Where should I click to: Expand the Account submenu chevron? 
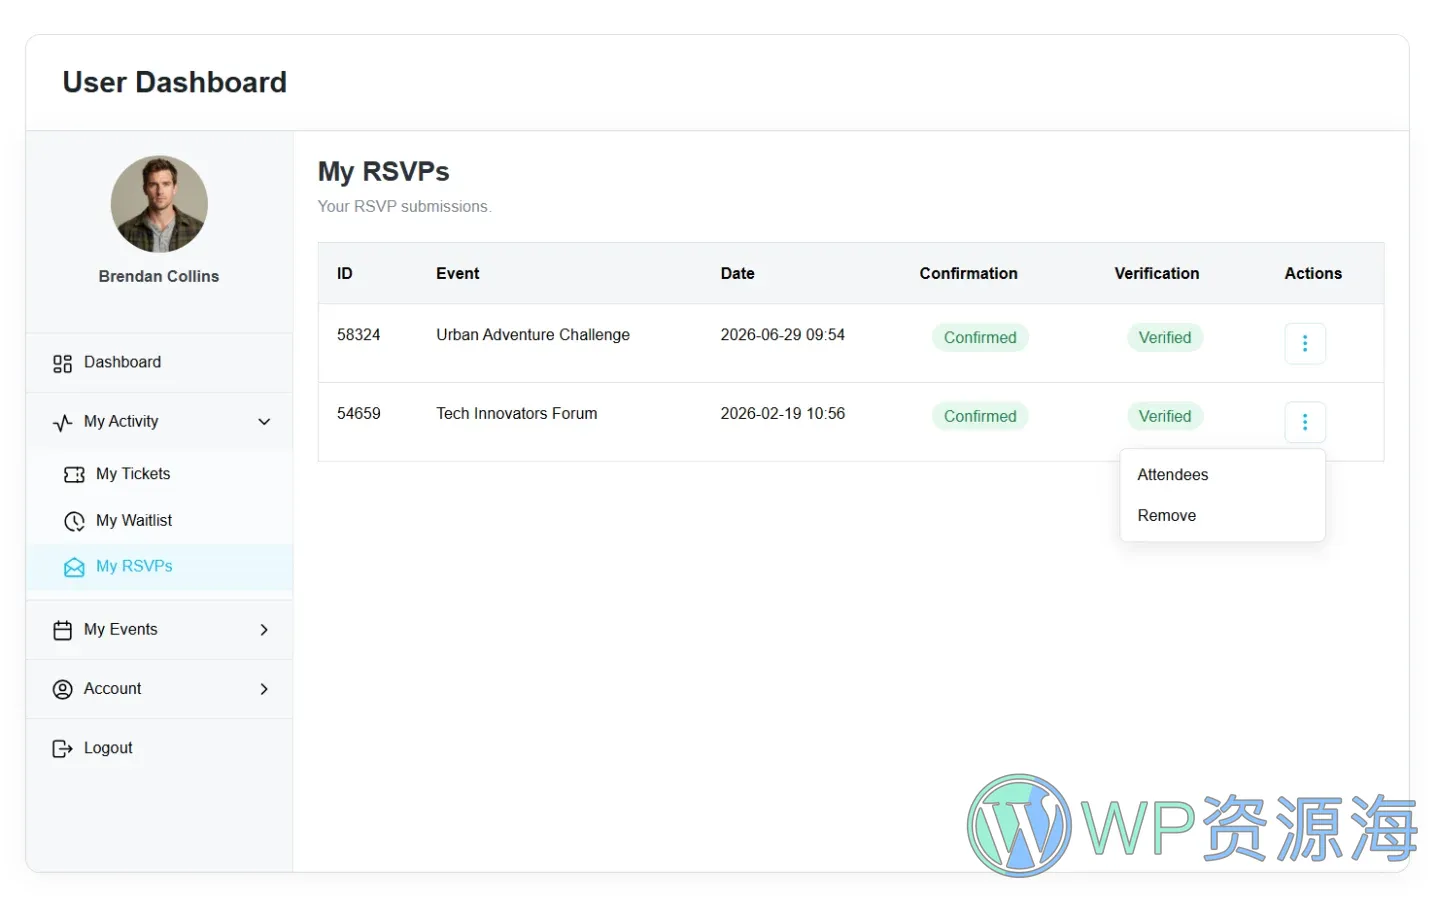(x=264, y=689)
